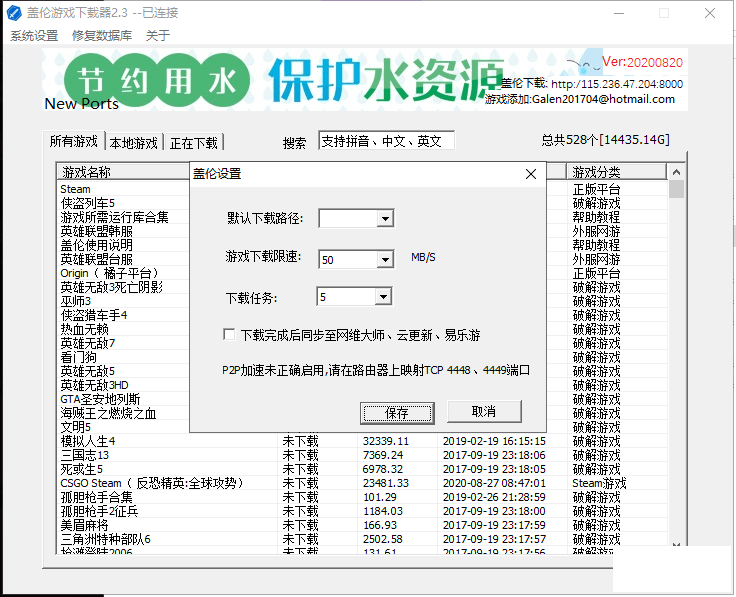This screenshot has height=597, width=736.
Task: Click the app logo icon in title bar
Action: (14, 13)
